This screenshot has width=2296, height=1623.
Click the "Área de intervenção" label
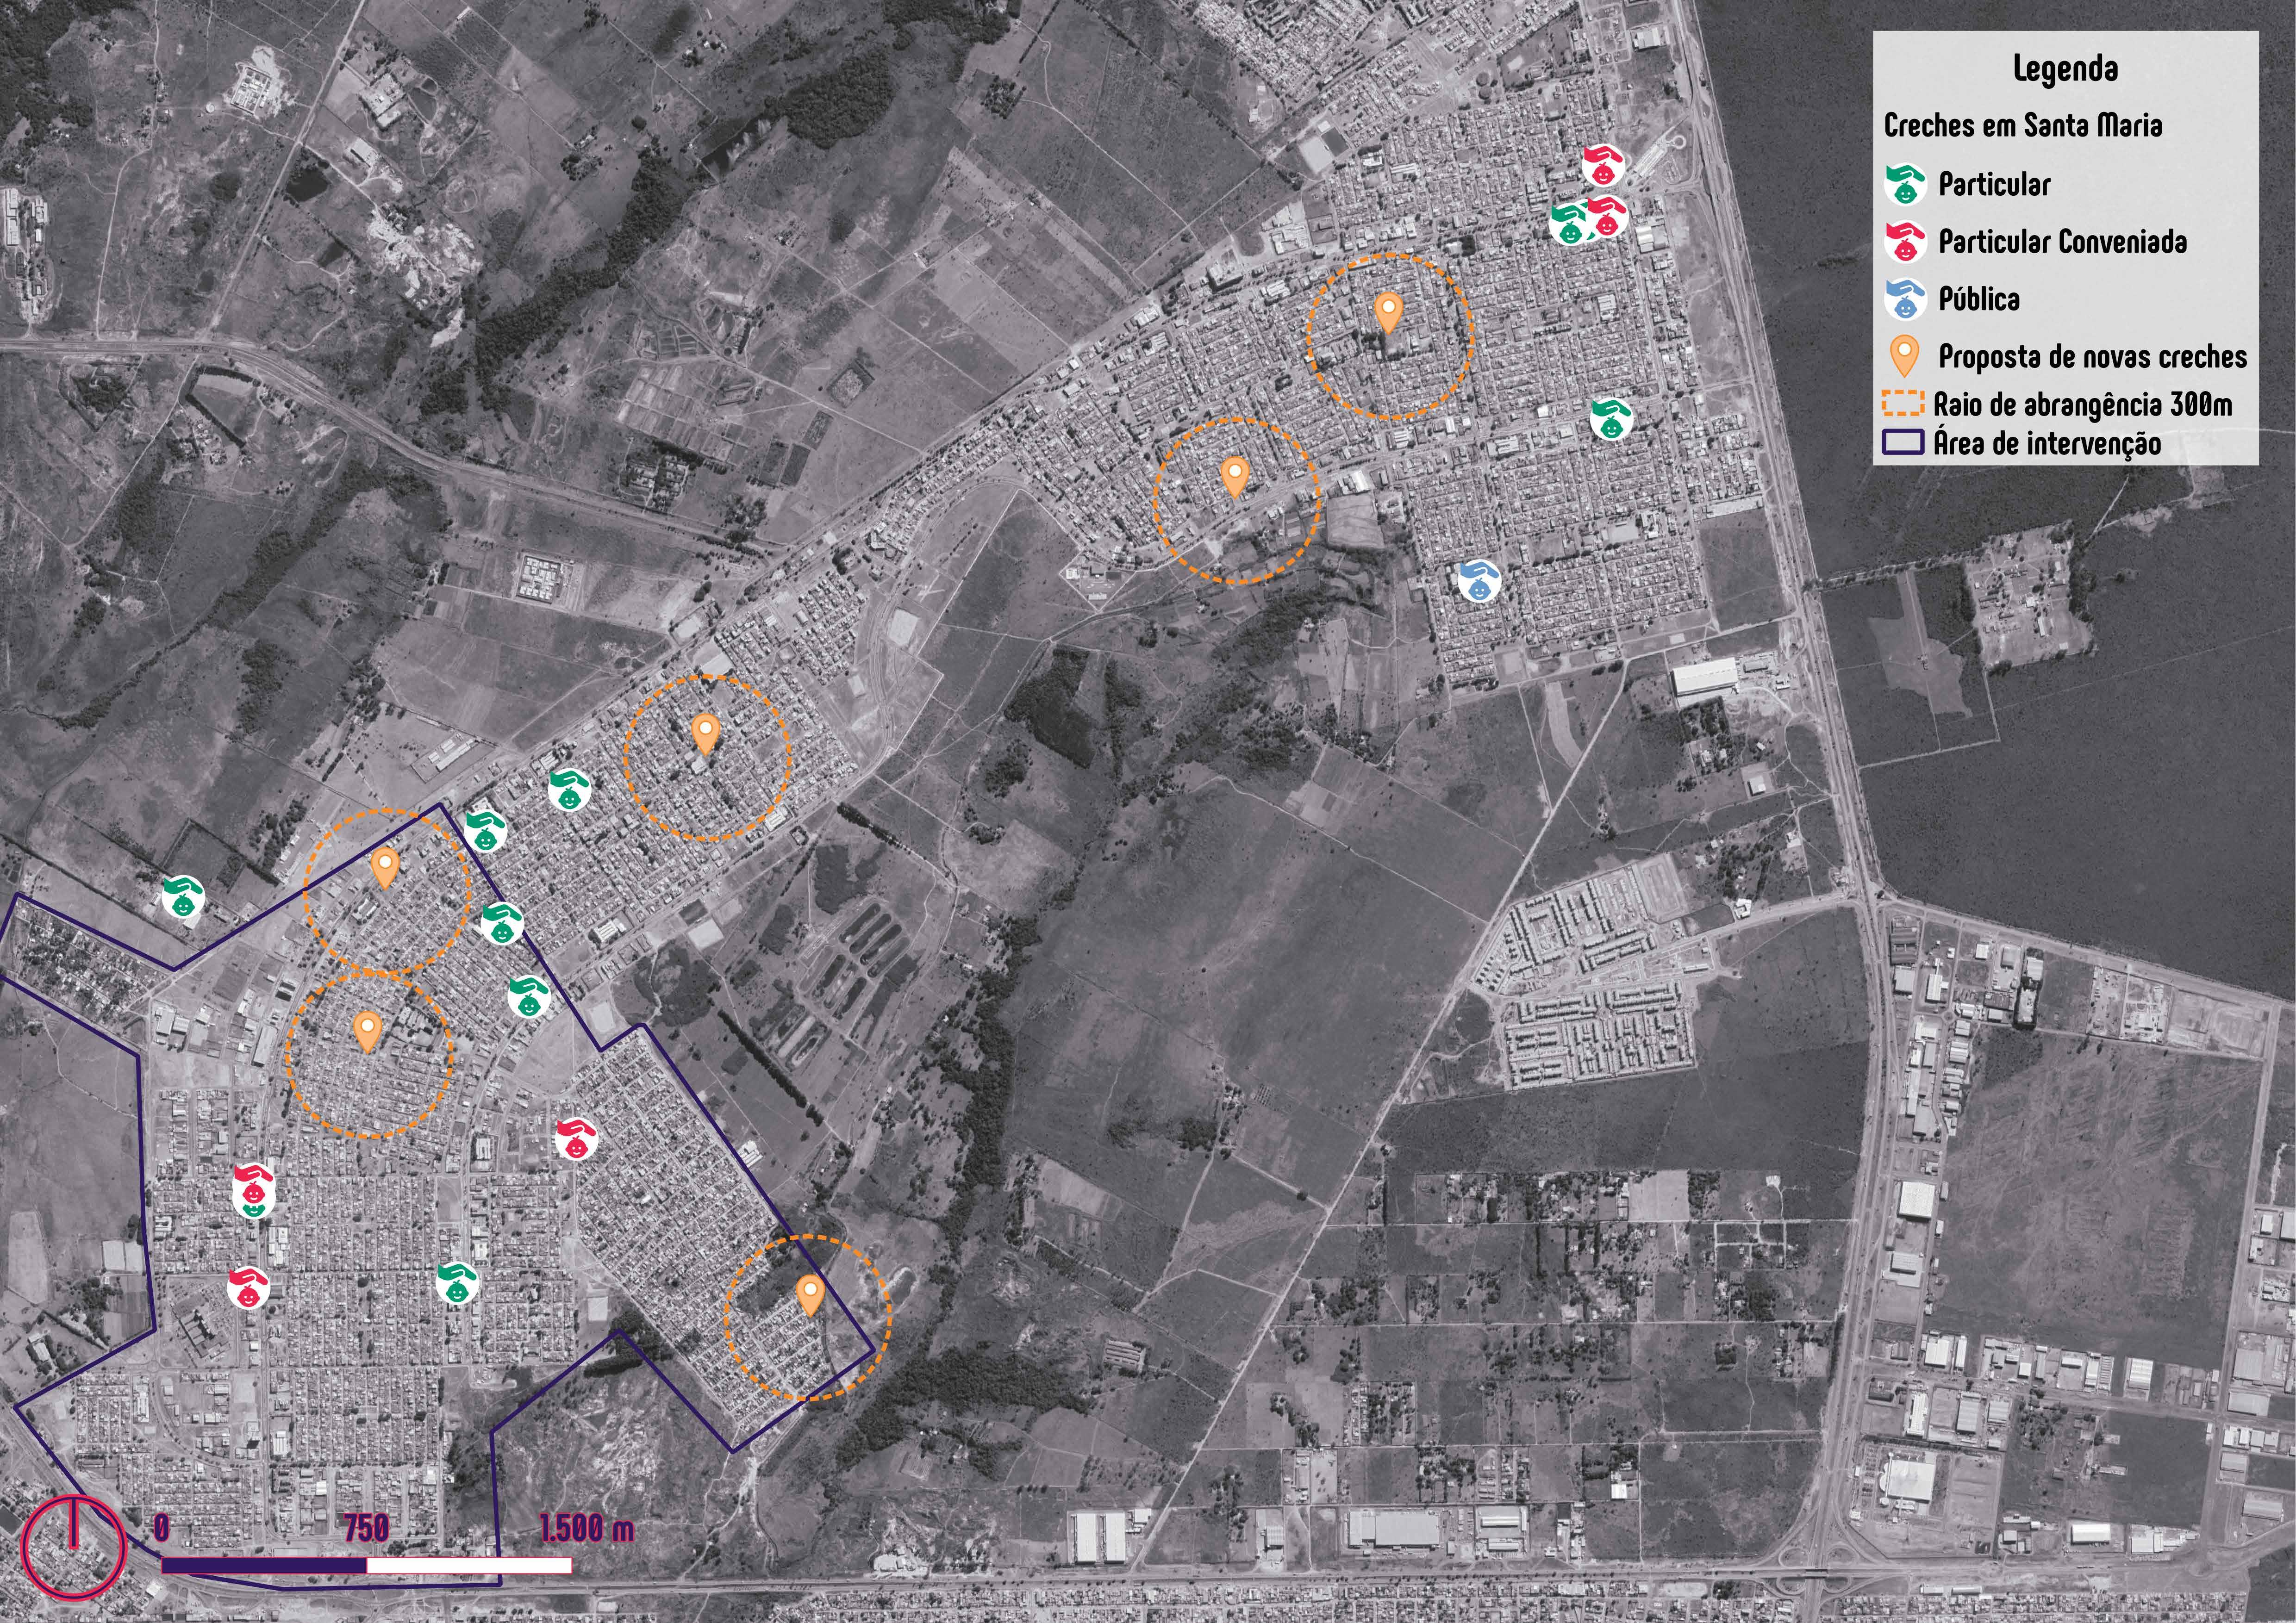(x=2047, y=443)
